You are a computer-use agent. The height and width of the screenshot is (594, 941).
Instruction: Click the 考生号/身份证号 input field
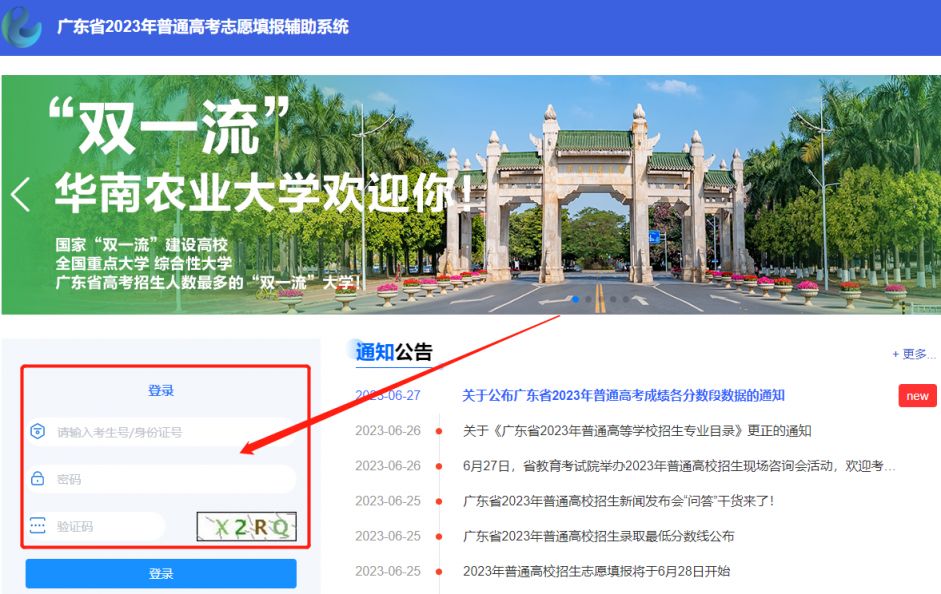pos(161,432)
